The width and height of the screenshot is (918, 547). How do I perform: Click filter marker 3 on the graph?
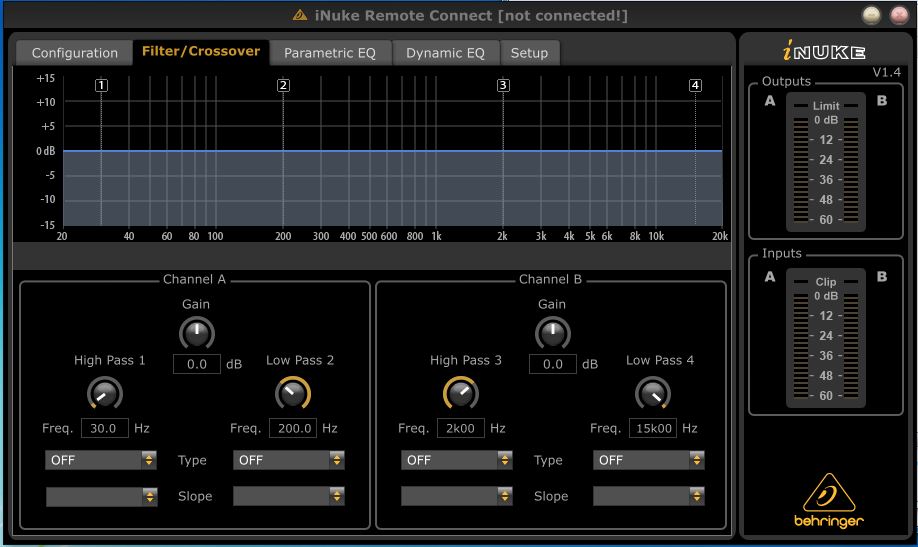tap(503, 86)
